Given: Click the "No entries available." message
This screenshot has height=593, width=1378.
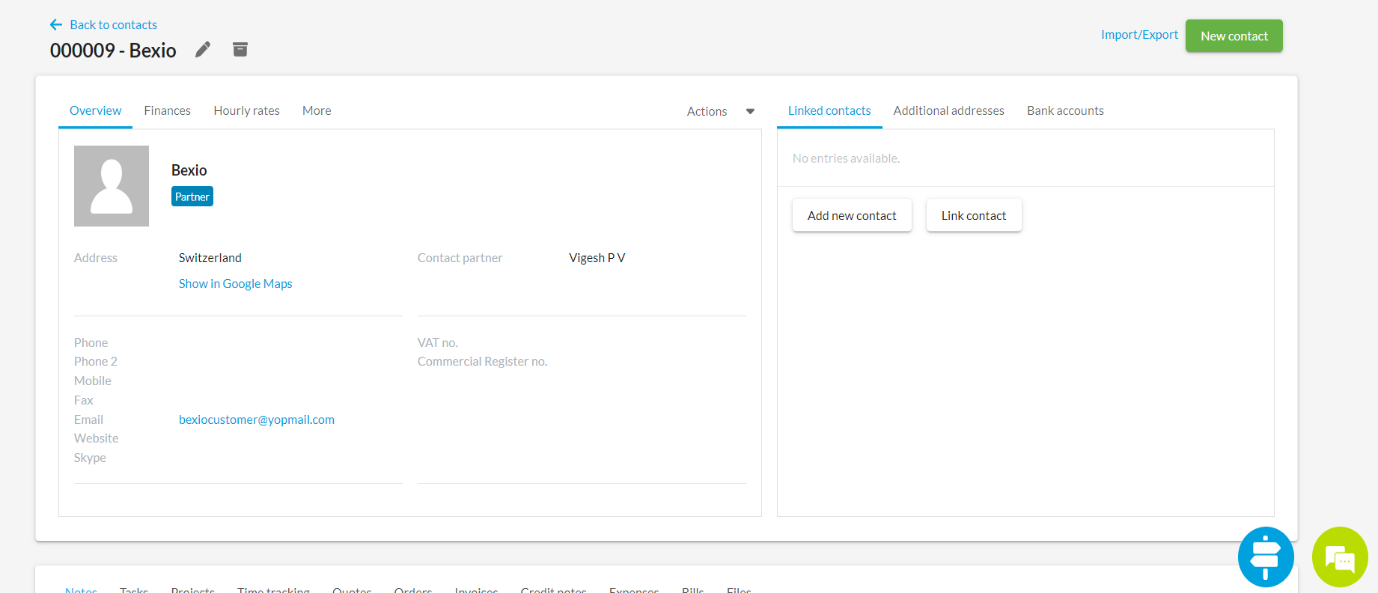Looking at the screenshot, I should 846,158.
